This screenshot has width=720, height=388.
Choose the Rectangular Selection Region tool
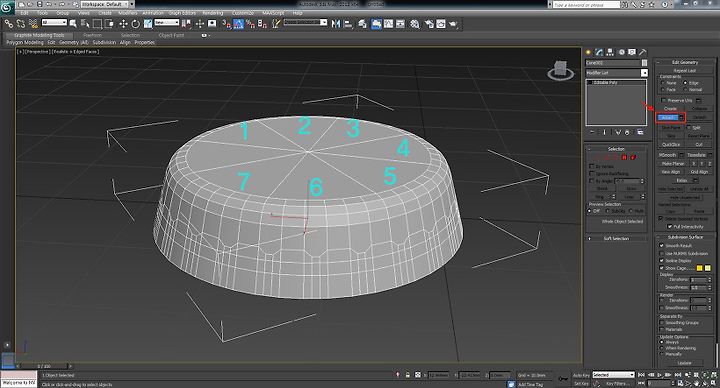point(97,23)
